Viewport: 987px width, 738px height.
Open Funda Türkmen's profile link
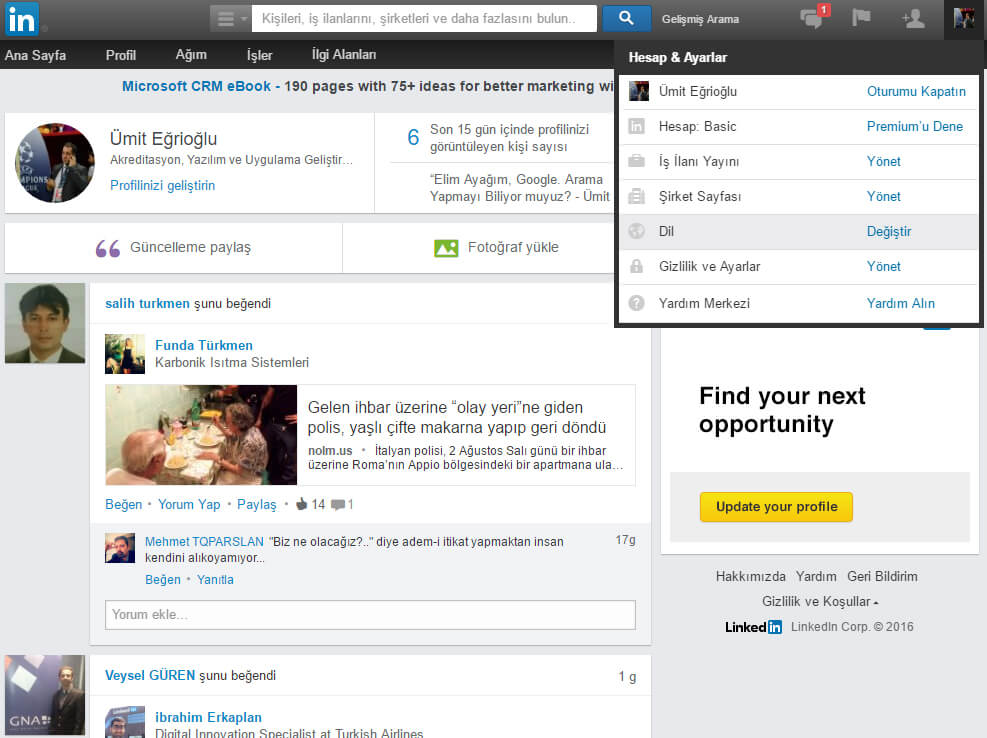pos(204,345)
